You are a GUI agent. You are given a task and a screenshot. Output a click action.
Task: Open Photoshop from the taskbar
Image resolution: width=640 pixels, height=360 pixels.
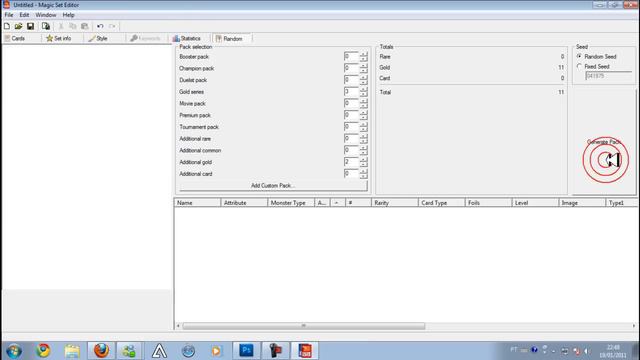coord(246,351)
